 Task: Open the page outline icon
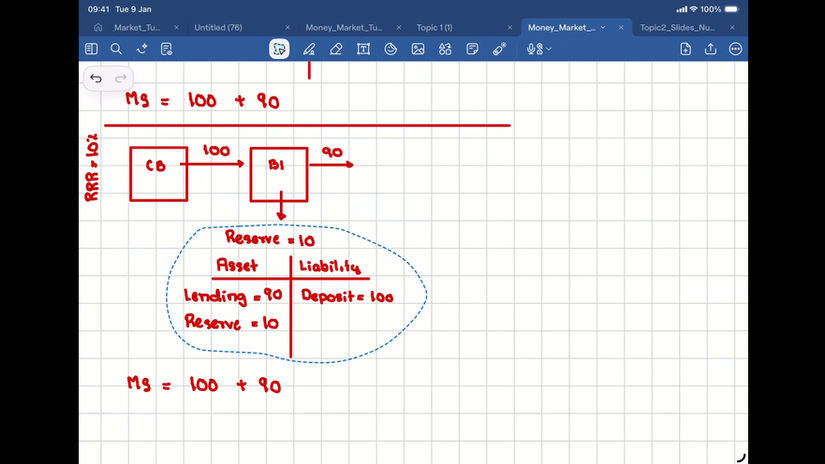pyautogui.click(x=167, y=49)
